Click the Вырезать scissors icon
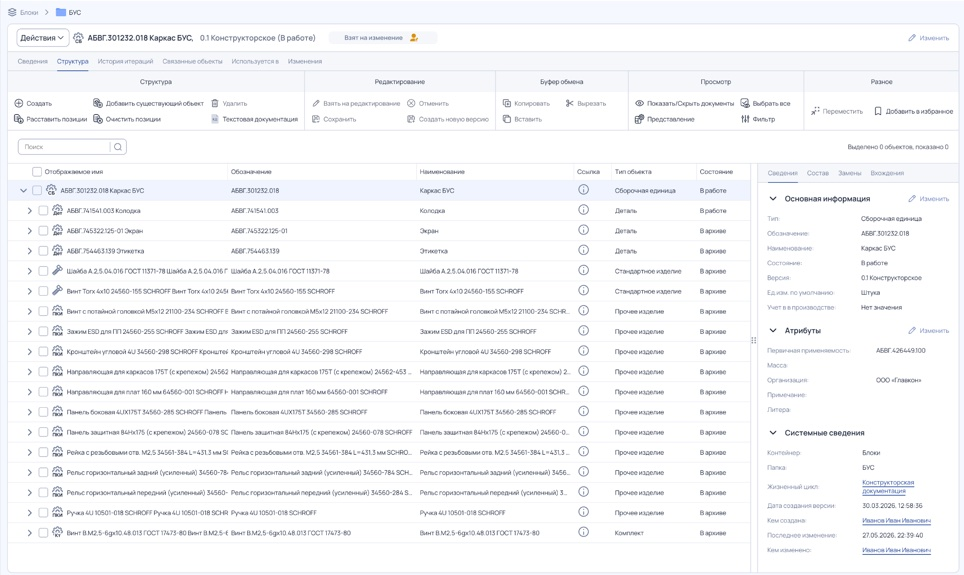964x575 pixels. pos(569,103)
